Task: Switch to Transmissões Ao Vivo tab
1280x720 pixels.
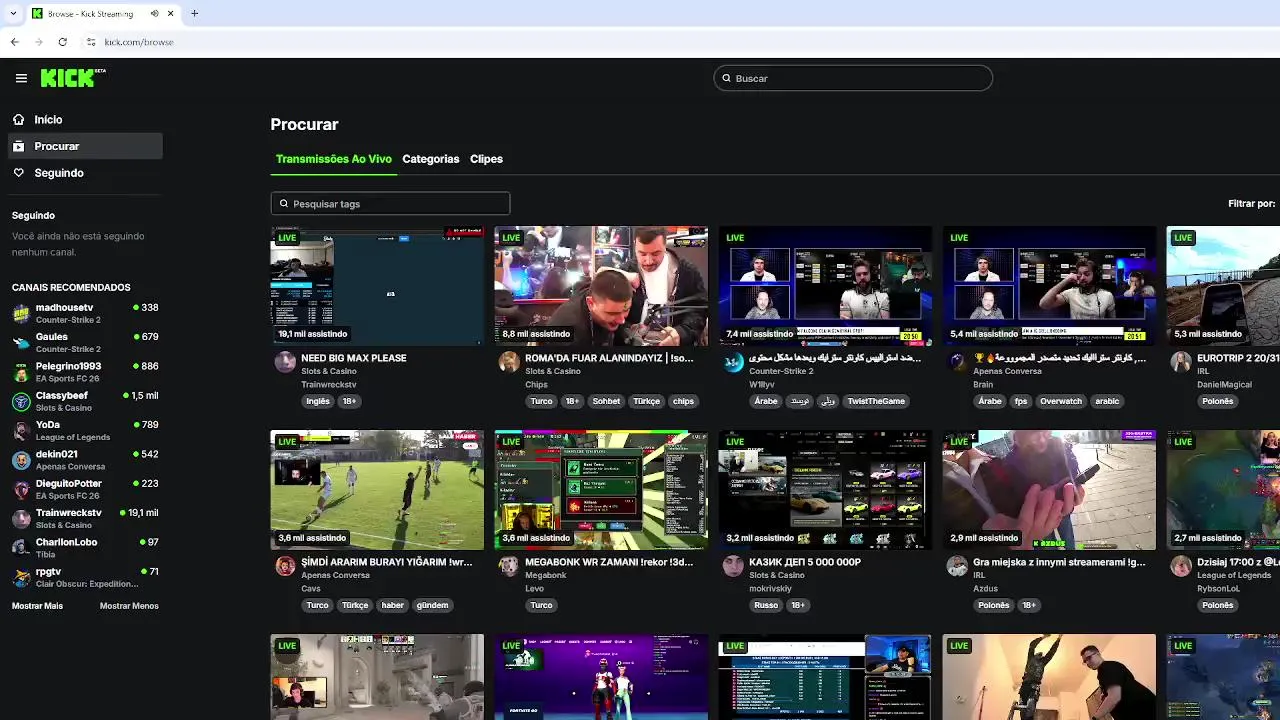Action: 333,159
